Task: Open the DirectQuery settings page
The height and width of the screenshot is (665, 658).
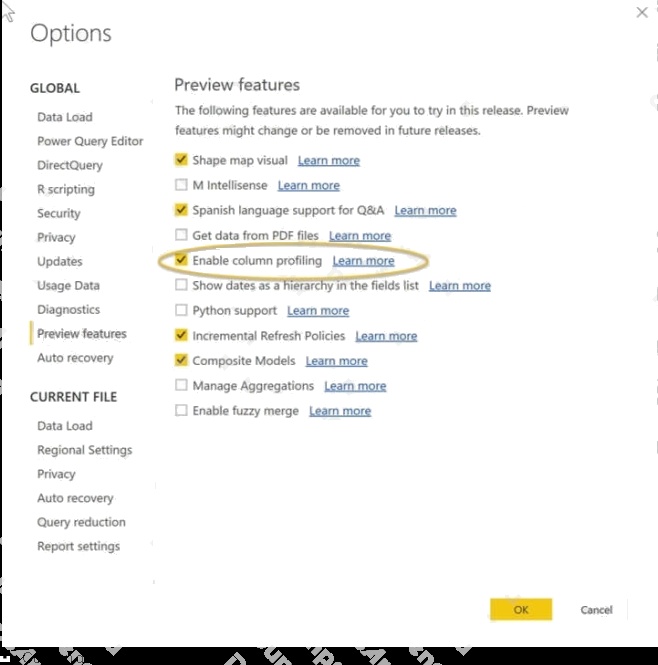Action: pyautogui.click(x=70, y=165)
